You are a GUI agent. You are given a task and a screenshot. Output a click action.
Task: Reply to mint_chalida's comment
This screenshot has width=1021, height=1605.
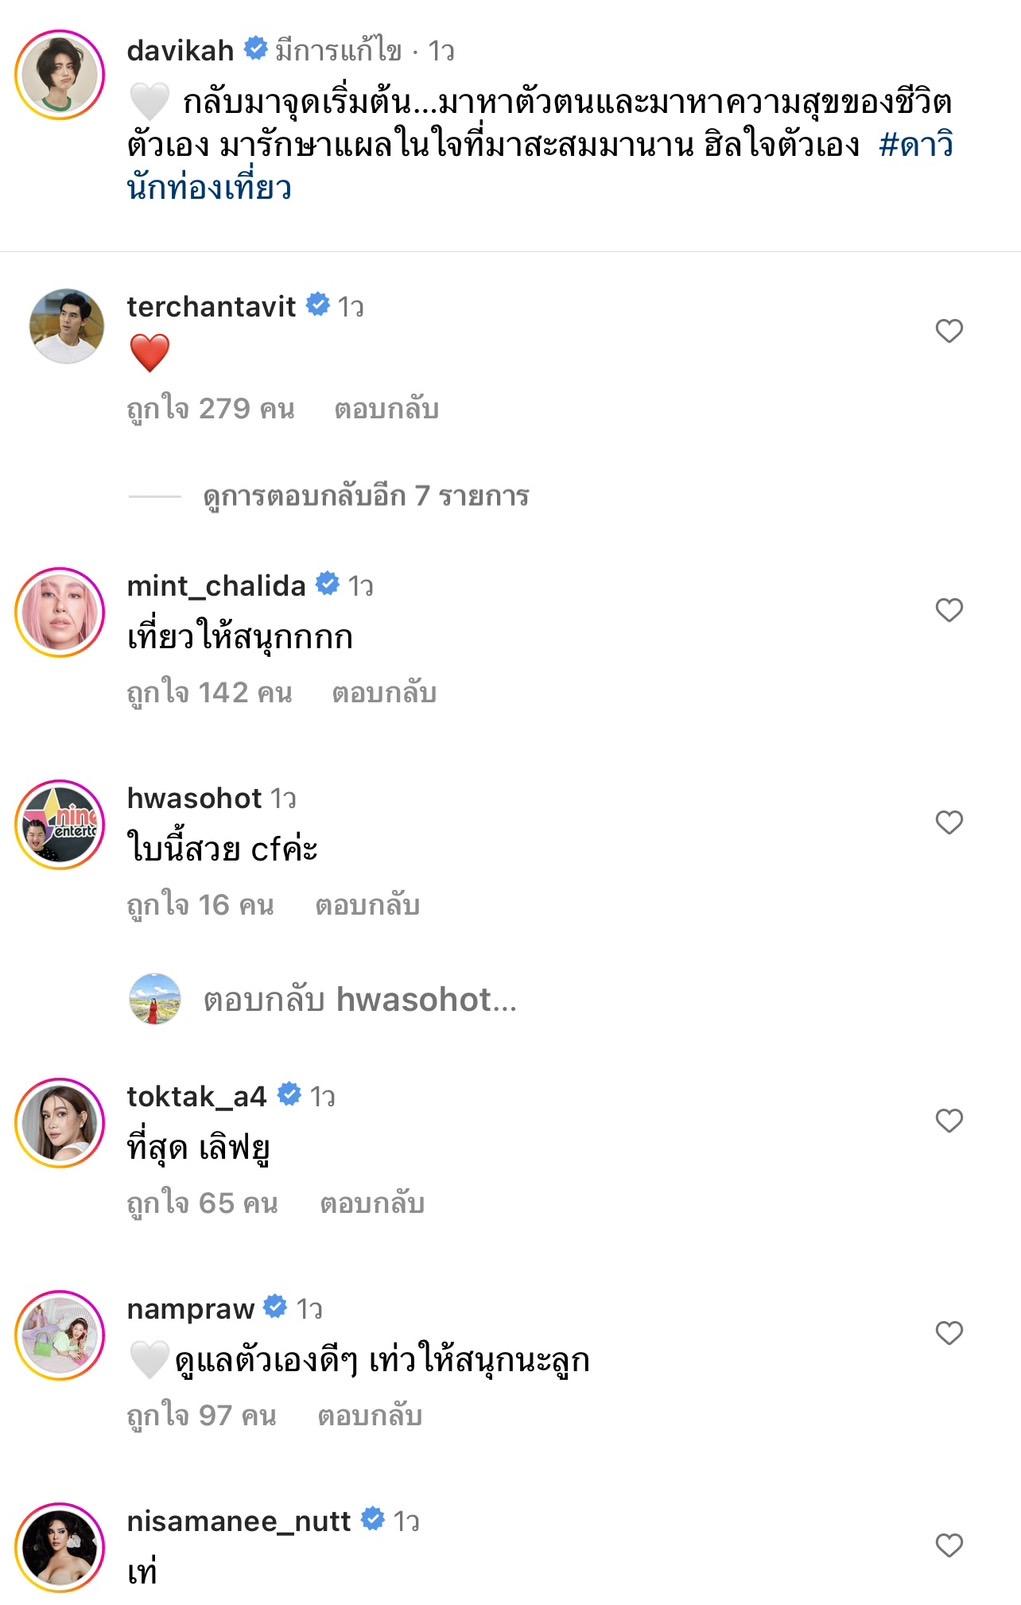(384, 692)
